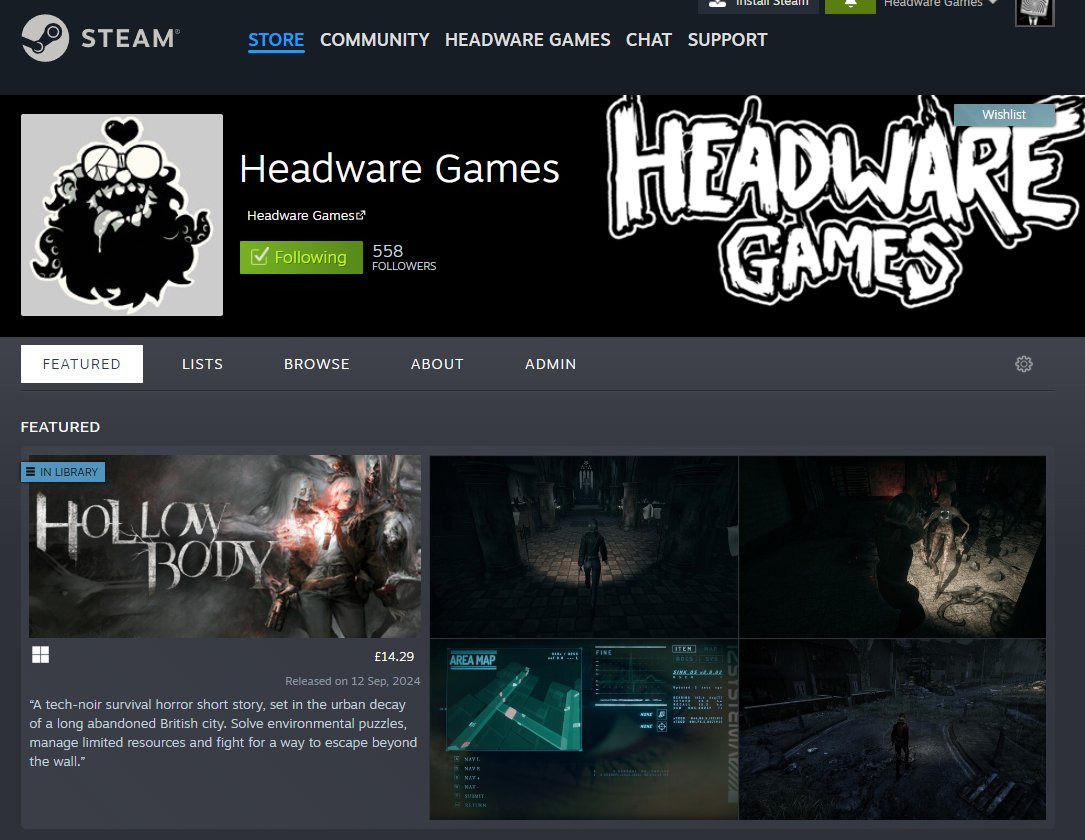
Task: Open the church corridor screenshot
Action: click(584, 547)
